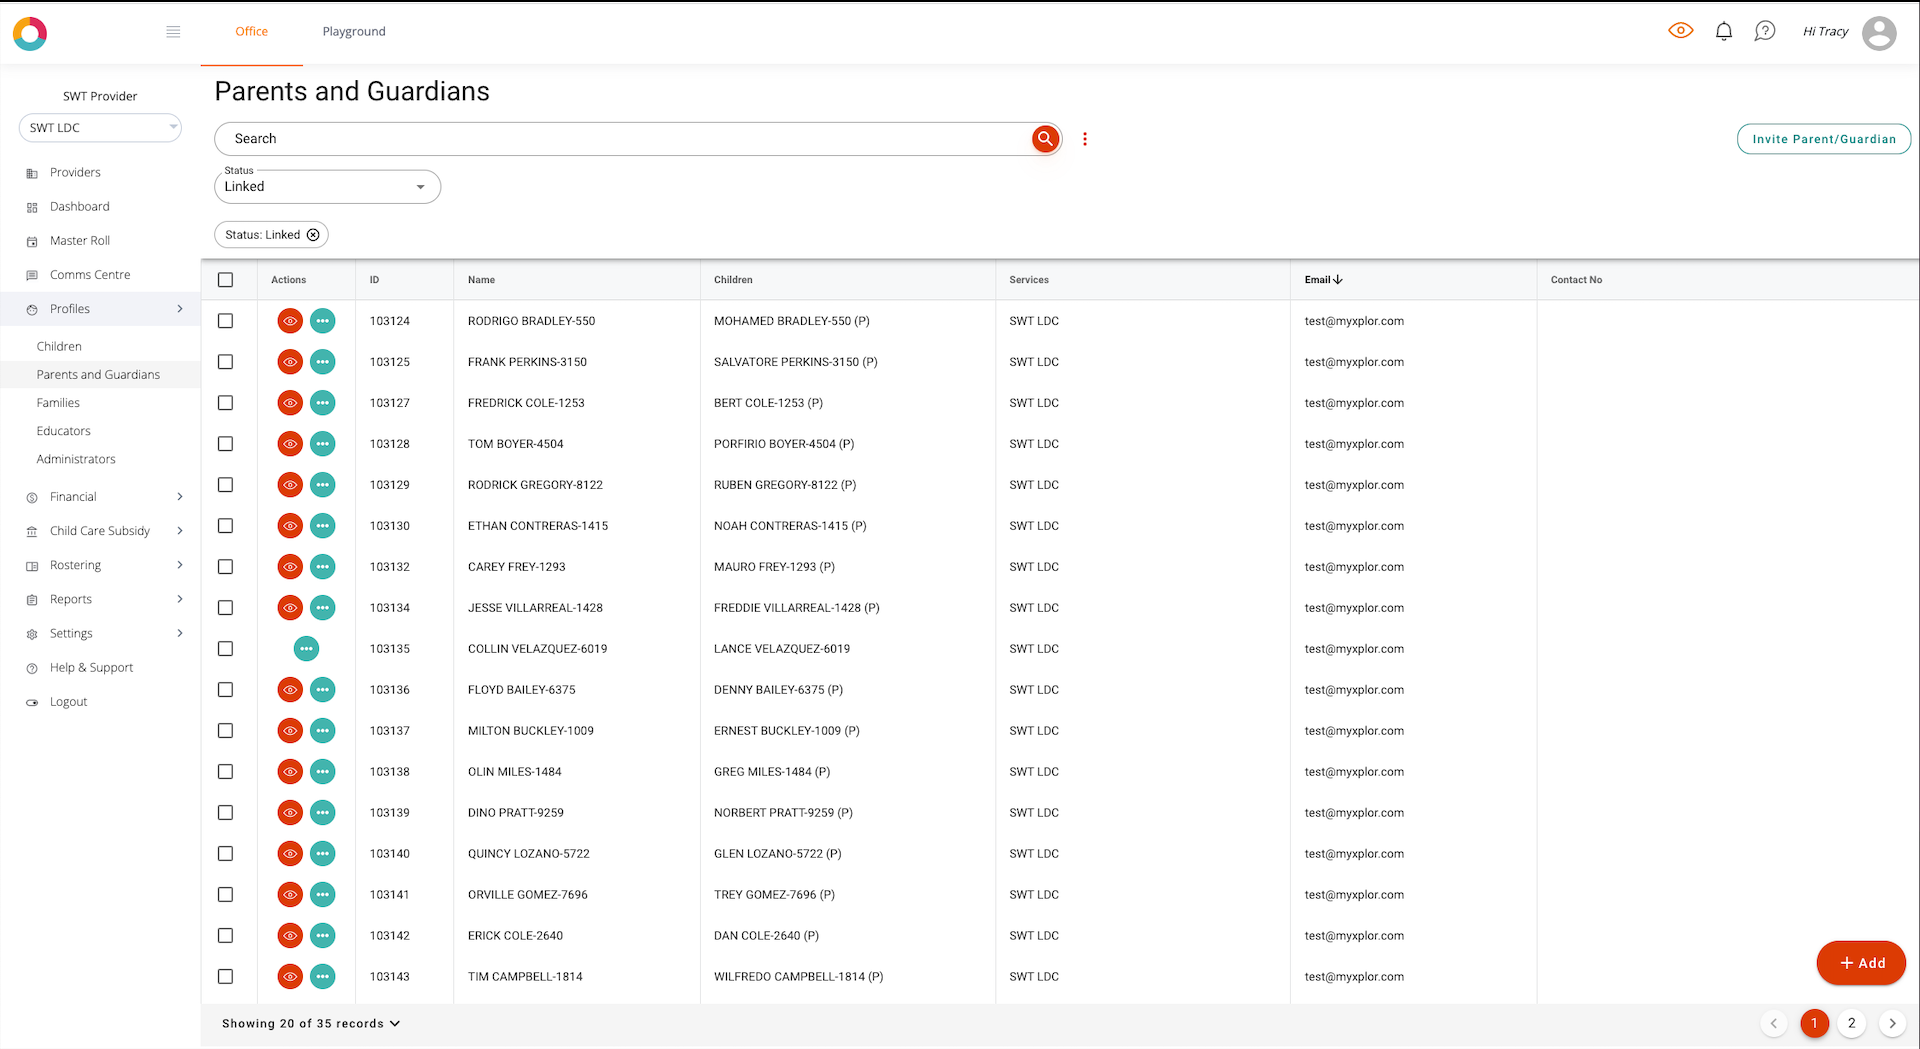Toggle the orange eye icon in the header
The image size is (1920, 1049).
[1681, 31]
